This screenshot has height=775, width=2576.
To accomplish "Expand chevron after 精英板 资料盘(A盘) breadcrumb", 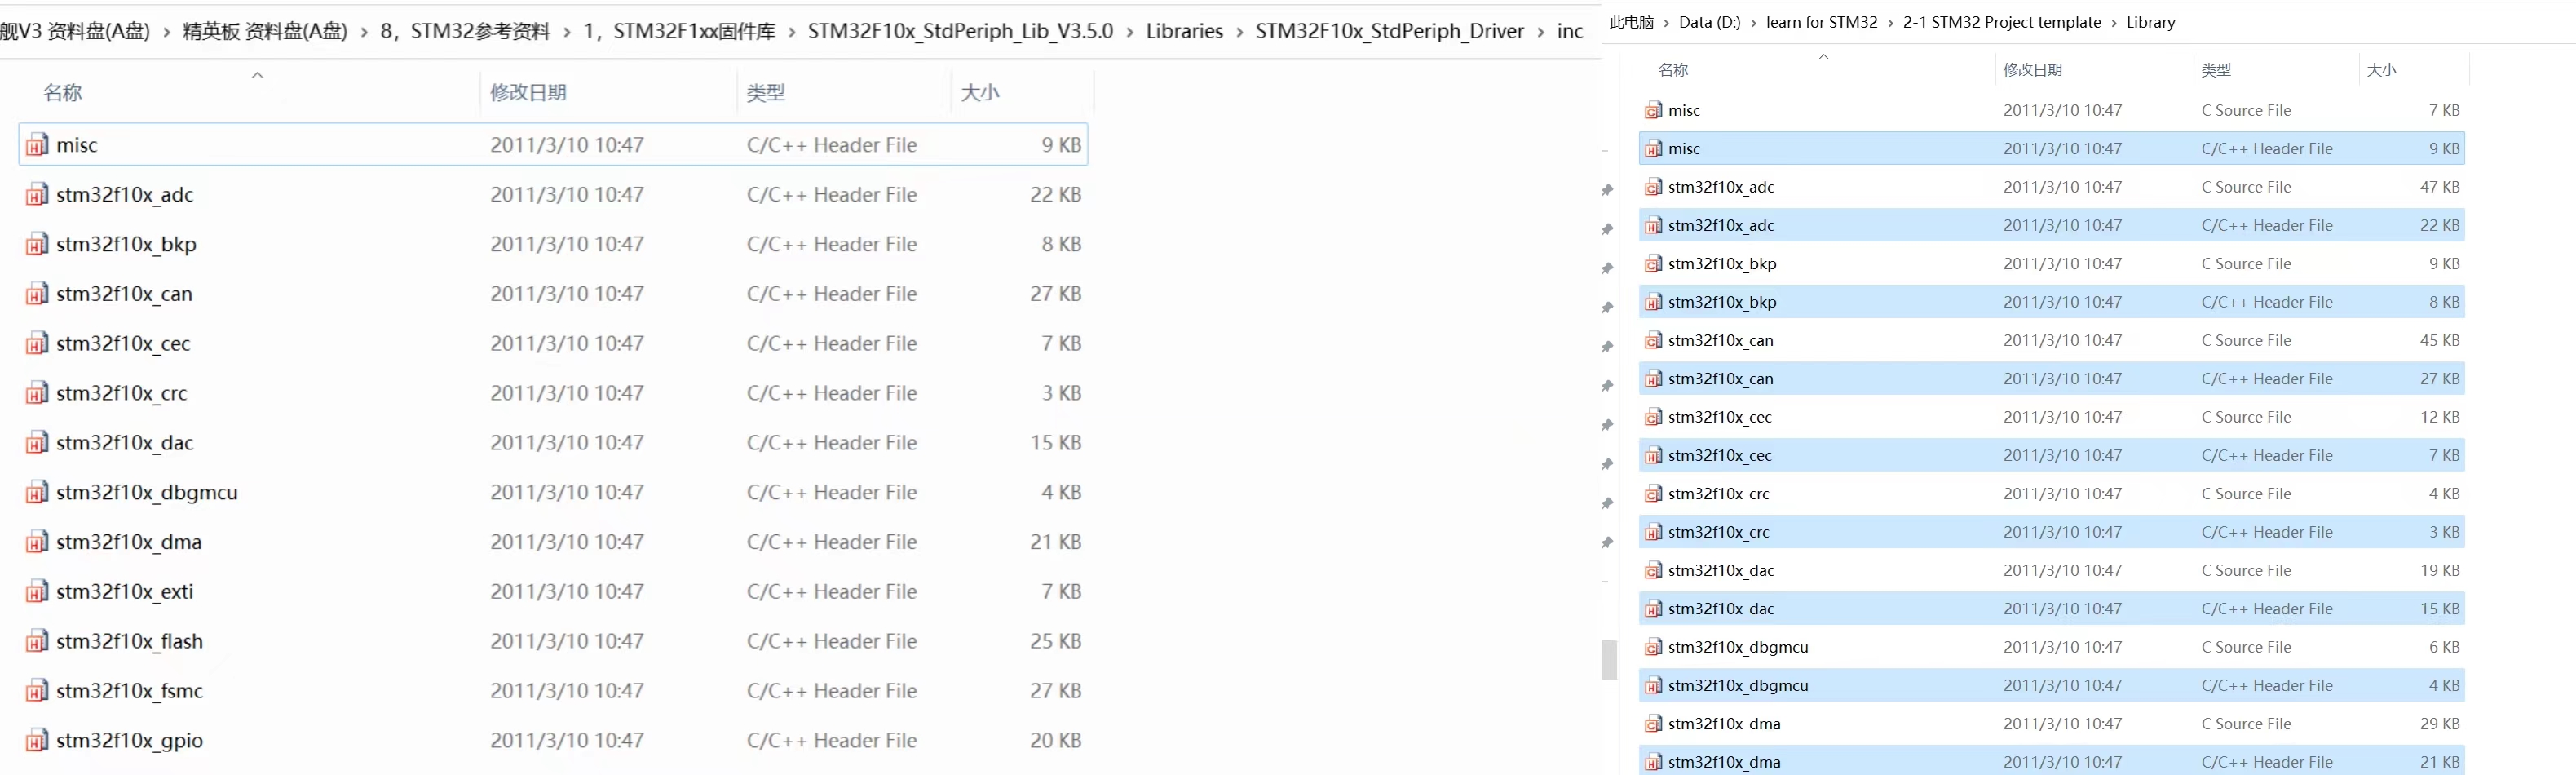I will coord(364,32).
